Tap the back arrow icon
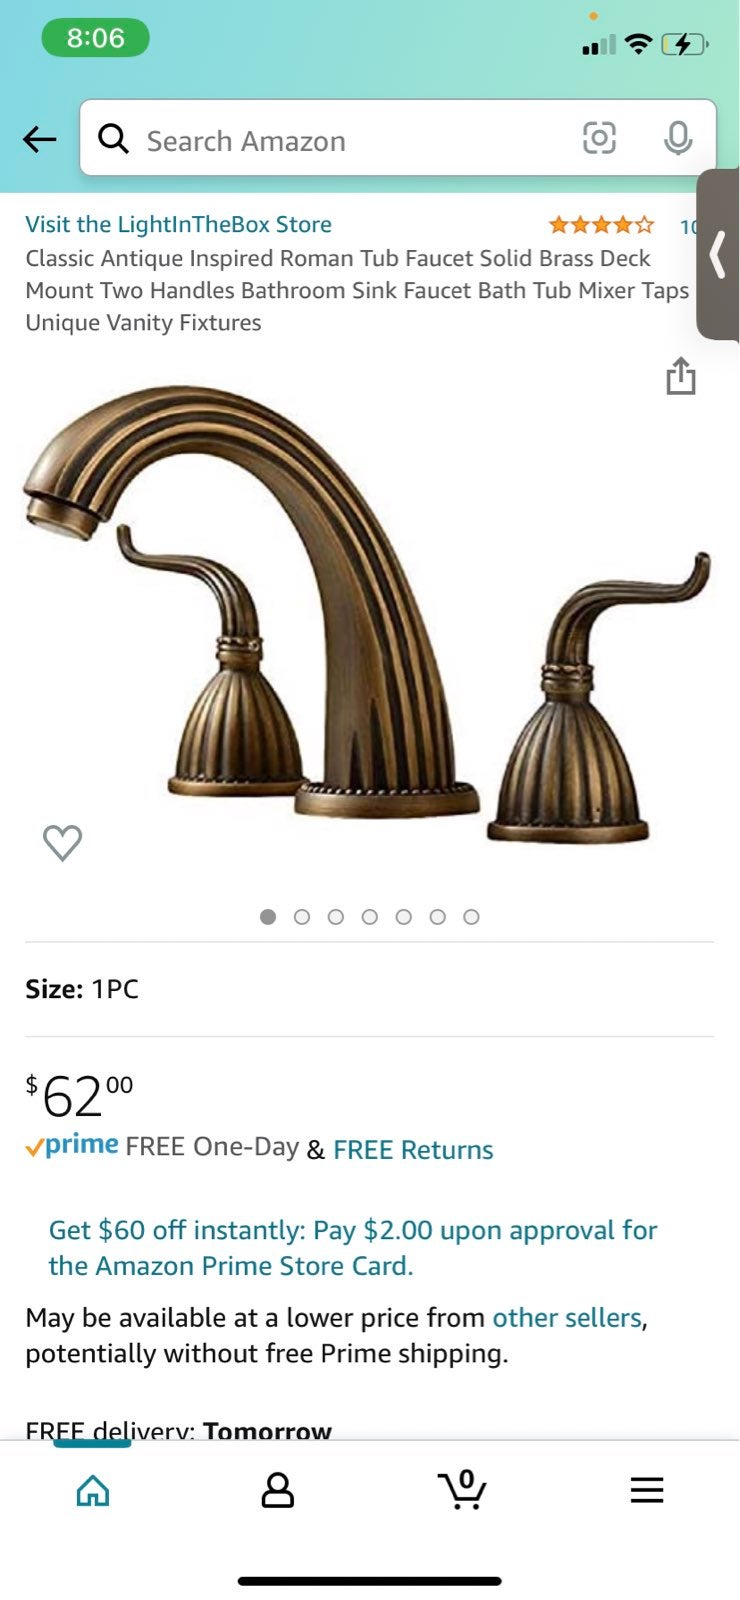 [40, 139]
